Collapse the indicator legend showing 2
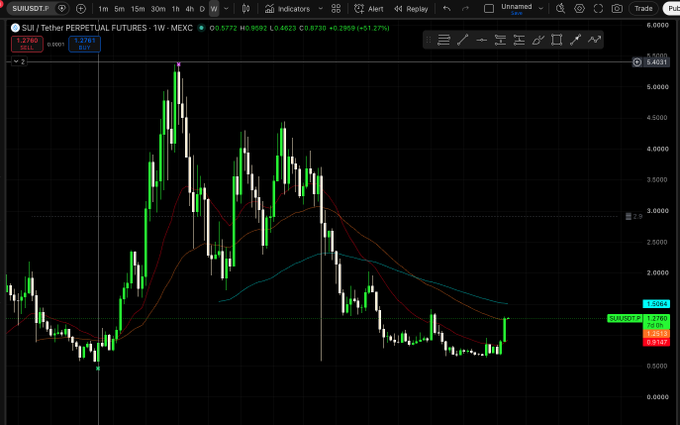Image resolution: width=680 pixels, height=425 pixels. tap(19, 62)
